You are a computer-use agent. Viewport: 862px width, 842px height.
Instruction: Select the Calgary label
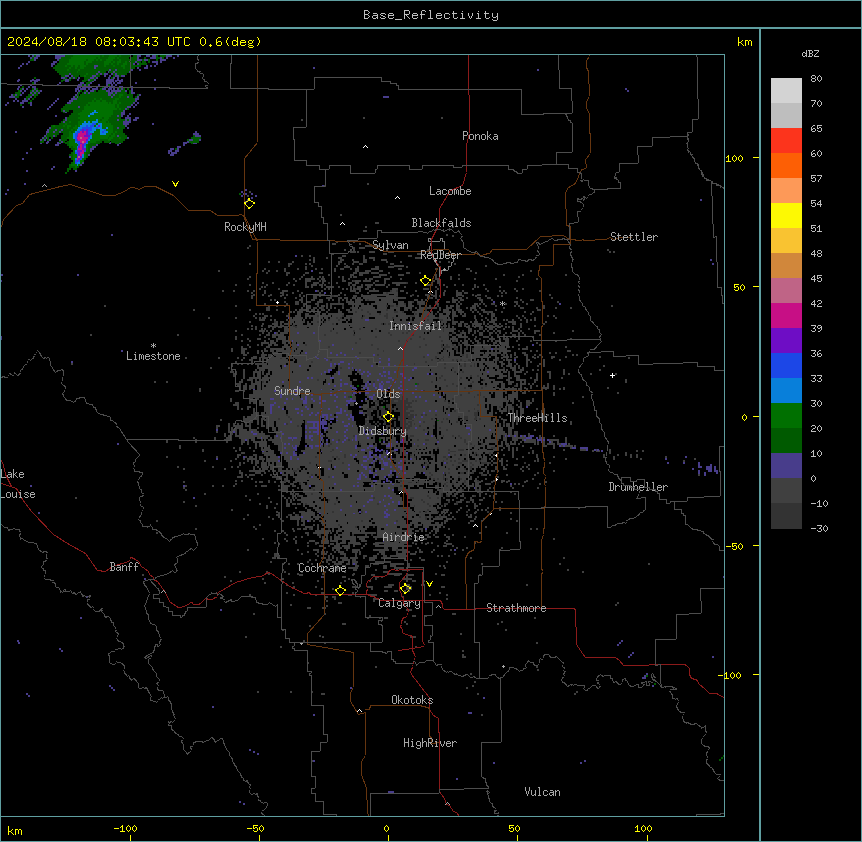tap(399, 603)
